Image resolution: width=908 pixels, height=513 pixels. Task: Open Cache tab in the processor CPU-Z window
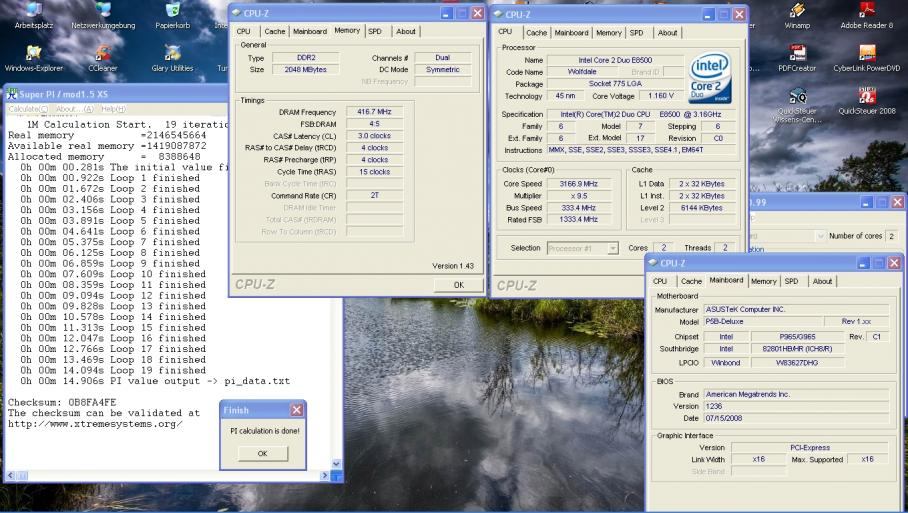(x=536, y=33)
